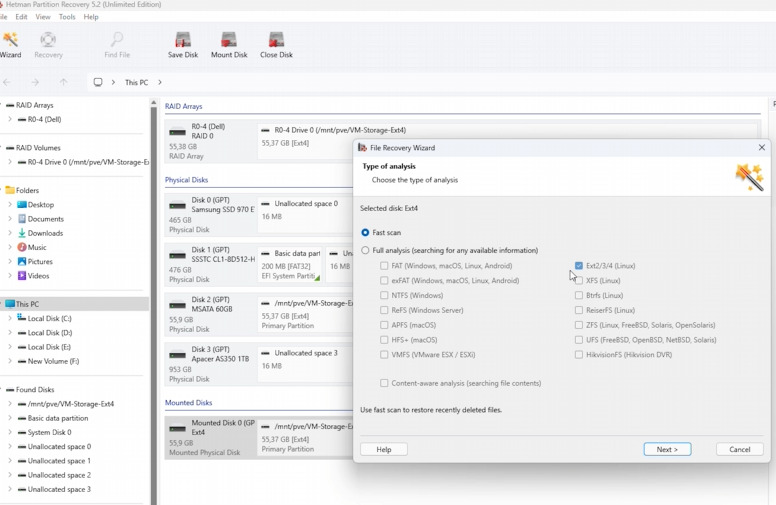Expand R0-4 Drive 0 under RAID Volumes
This screenshot has width=776, height=505.
coord(9,162)
